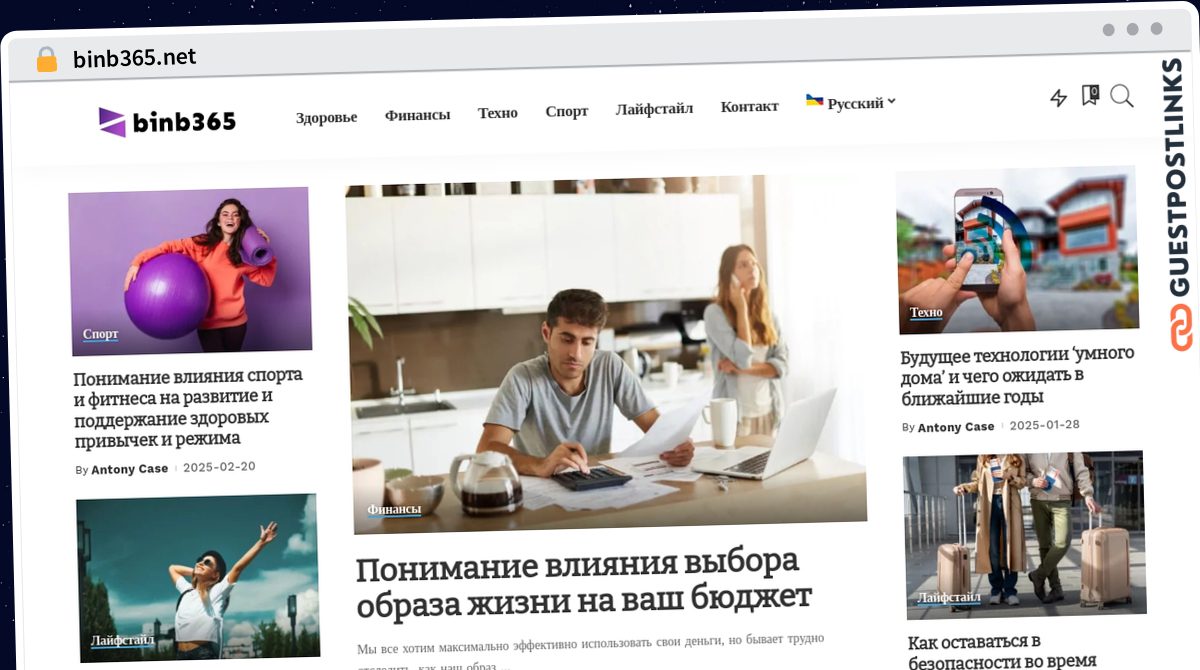Image resolution: width=1200 pixels, height=670 pixels.
Task: Click the Ukrainian flag language icon
Action: pyautogui.click(x=815, y=101)
